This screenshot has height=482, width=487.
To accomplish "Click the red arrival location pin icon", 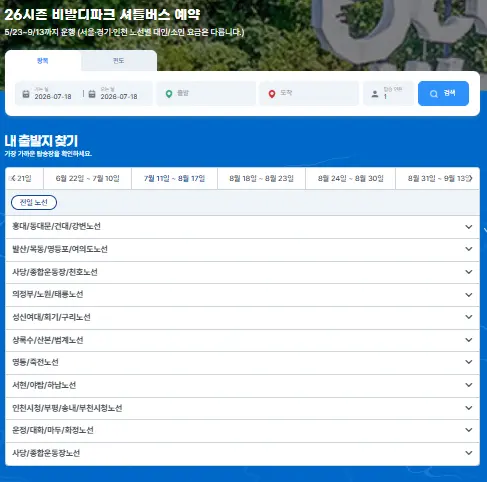I will click(272, 94).
